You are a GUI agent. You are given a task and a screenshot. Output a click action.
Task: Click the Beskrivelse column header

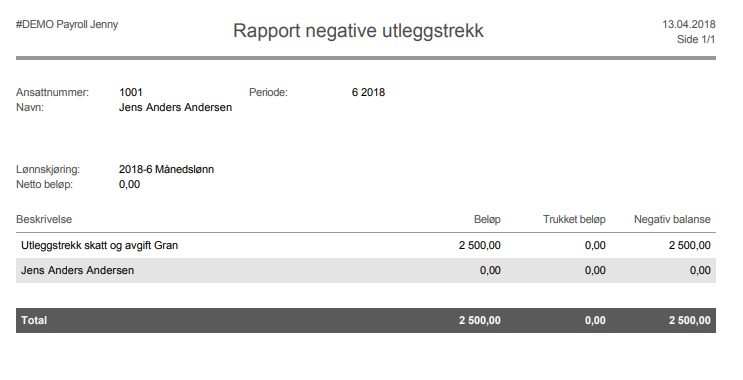coord(44,219)
